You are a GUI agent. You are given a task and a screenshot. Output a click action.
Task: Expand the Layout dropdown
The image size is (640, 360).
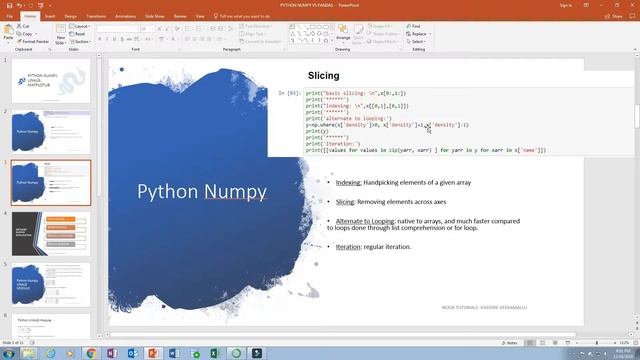point(89,26)
